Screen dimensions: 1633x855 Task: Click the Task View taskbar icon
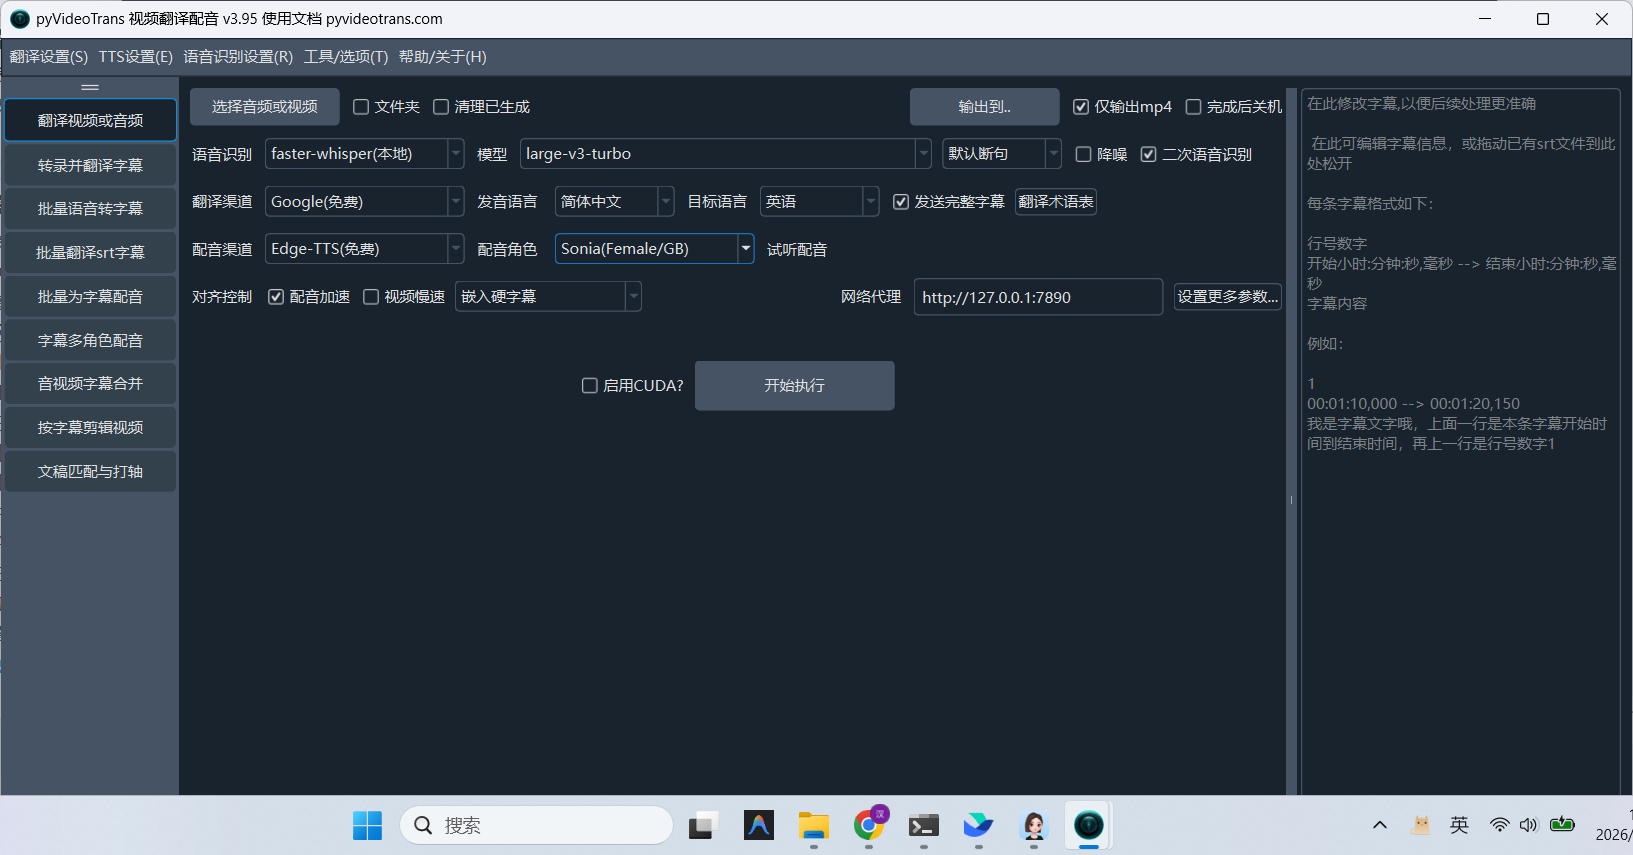coord(703,826)
